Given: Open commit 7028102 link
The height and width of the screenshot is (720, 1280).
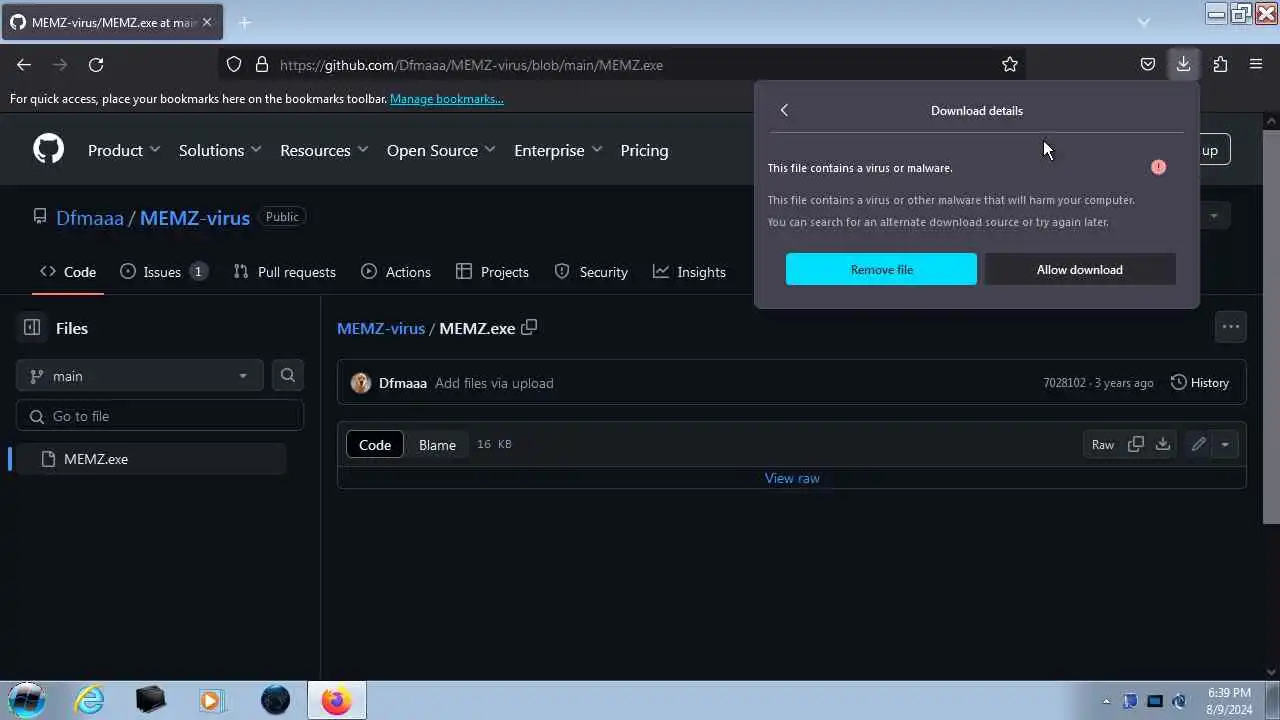Looking at the screenshot, I should click(1064, 383).
